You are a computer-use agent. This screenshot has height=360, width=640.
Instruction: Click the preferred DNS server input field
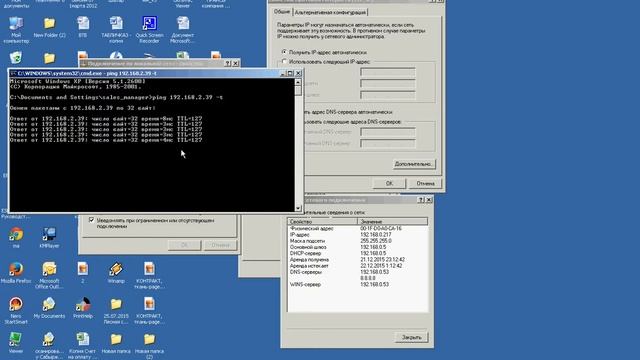(x=388, y=132)
